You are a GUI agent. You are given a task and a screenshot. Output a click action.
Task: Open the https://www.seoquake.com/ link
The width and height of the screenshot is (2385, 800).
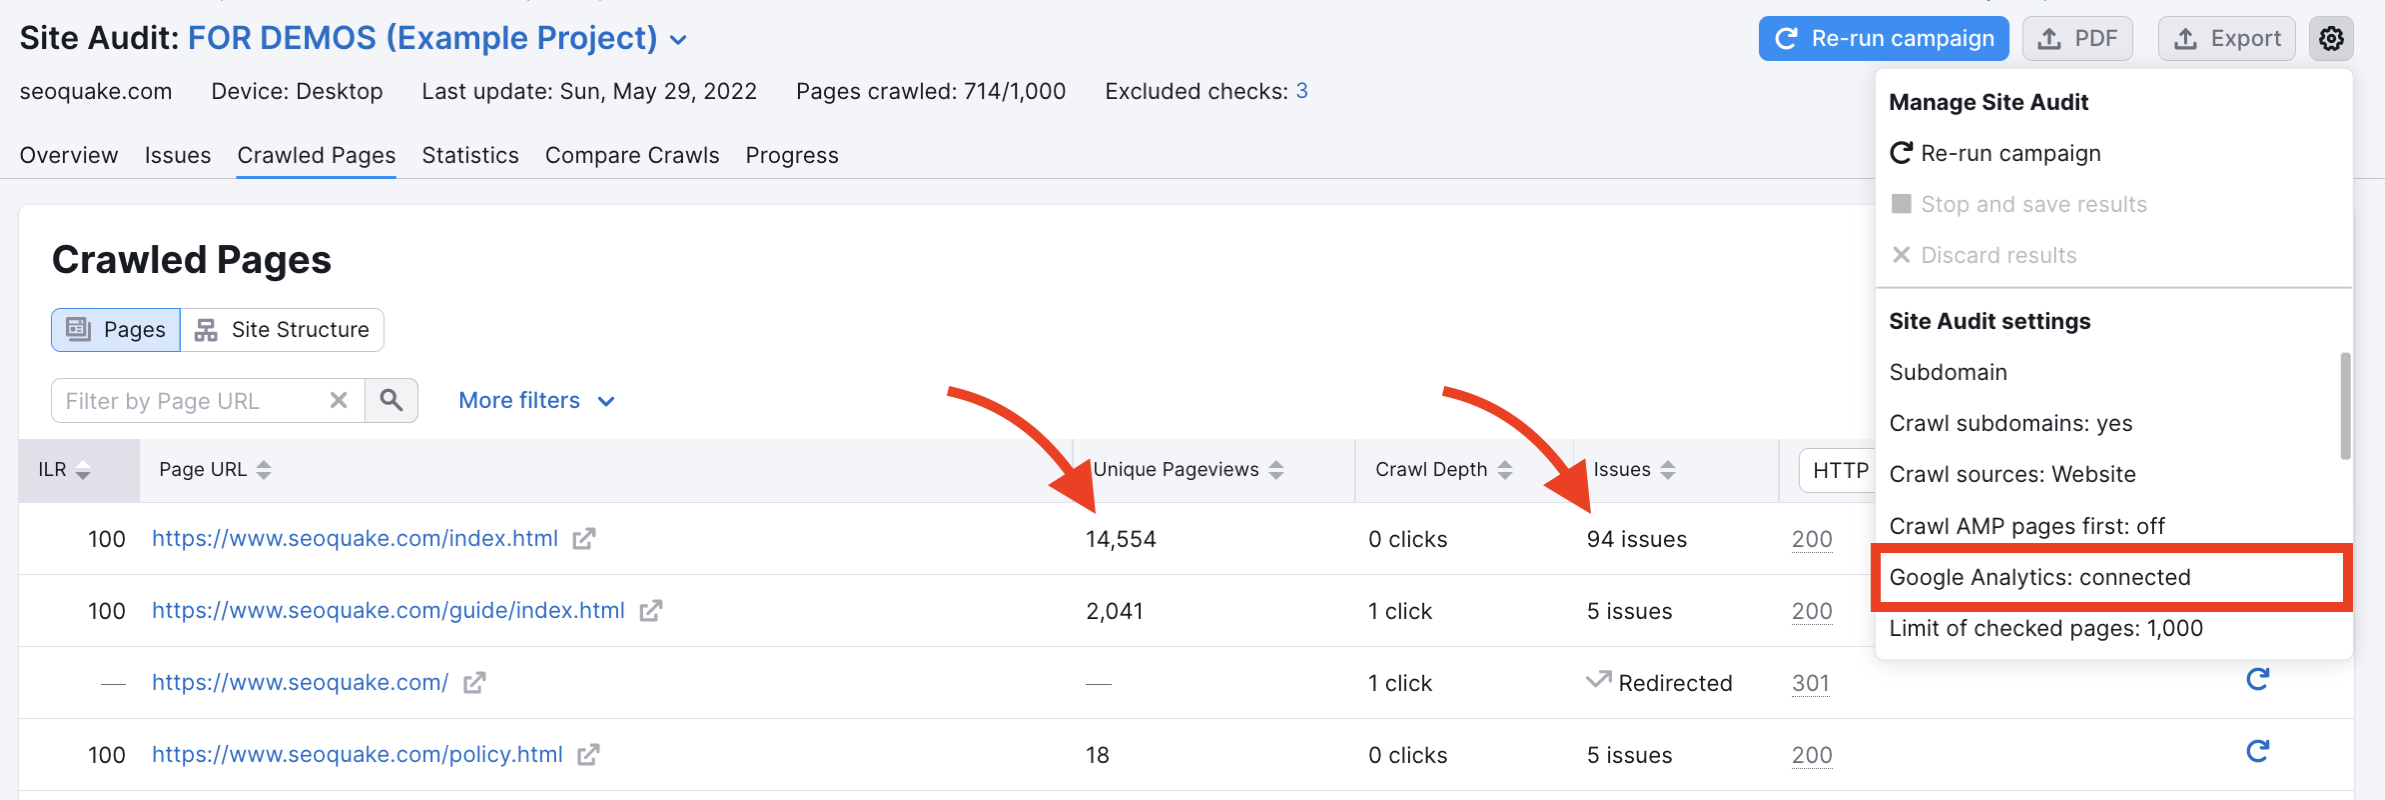point(300,682)
